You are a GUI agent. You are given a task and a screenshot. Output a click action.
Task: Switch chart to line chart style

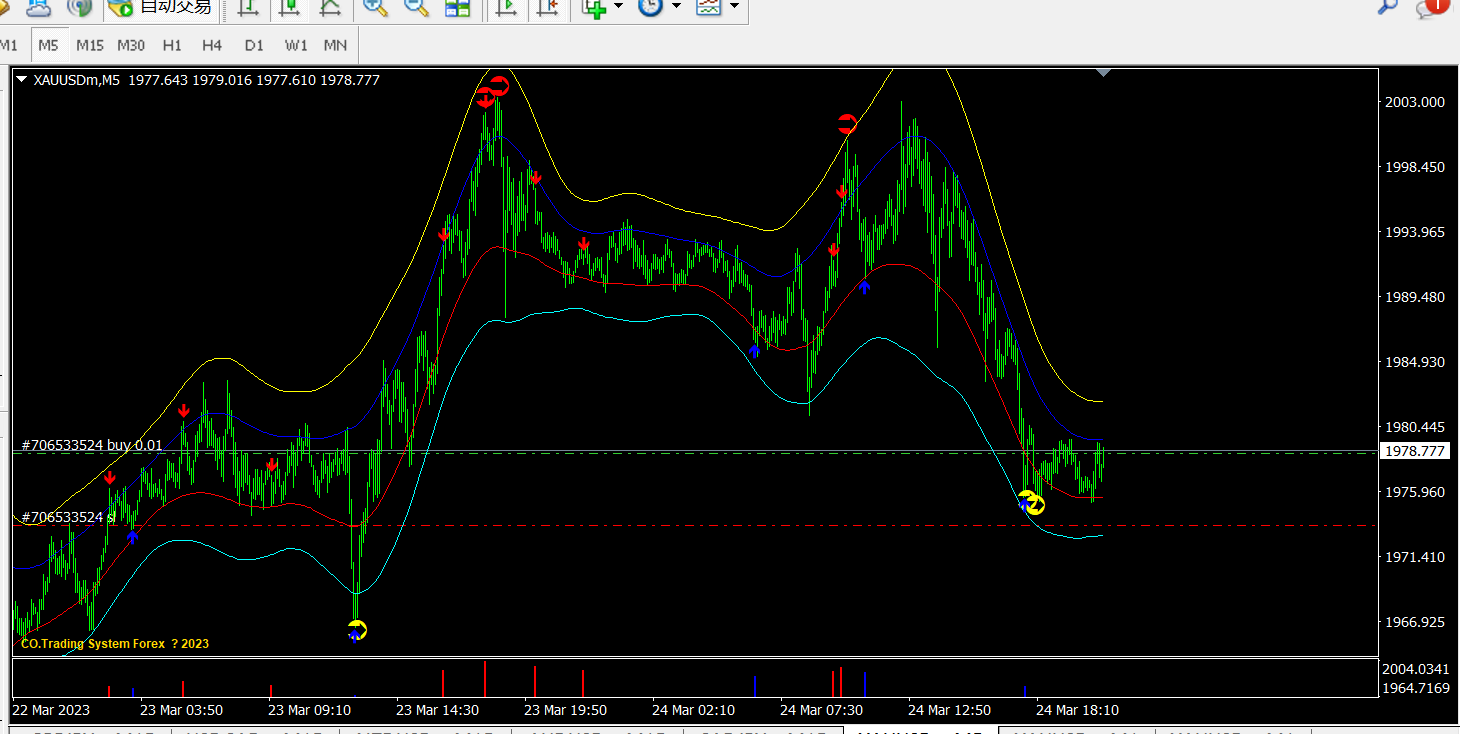330,8
